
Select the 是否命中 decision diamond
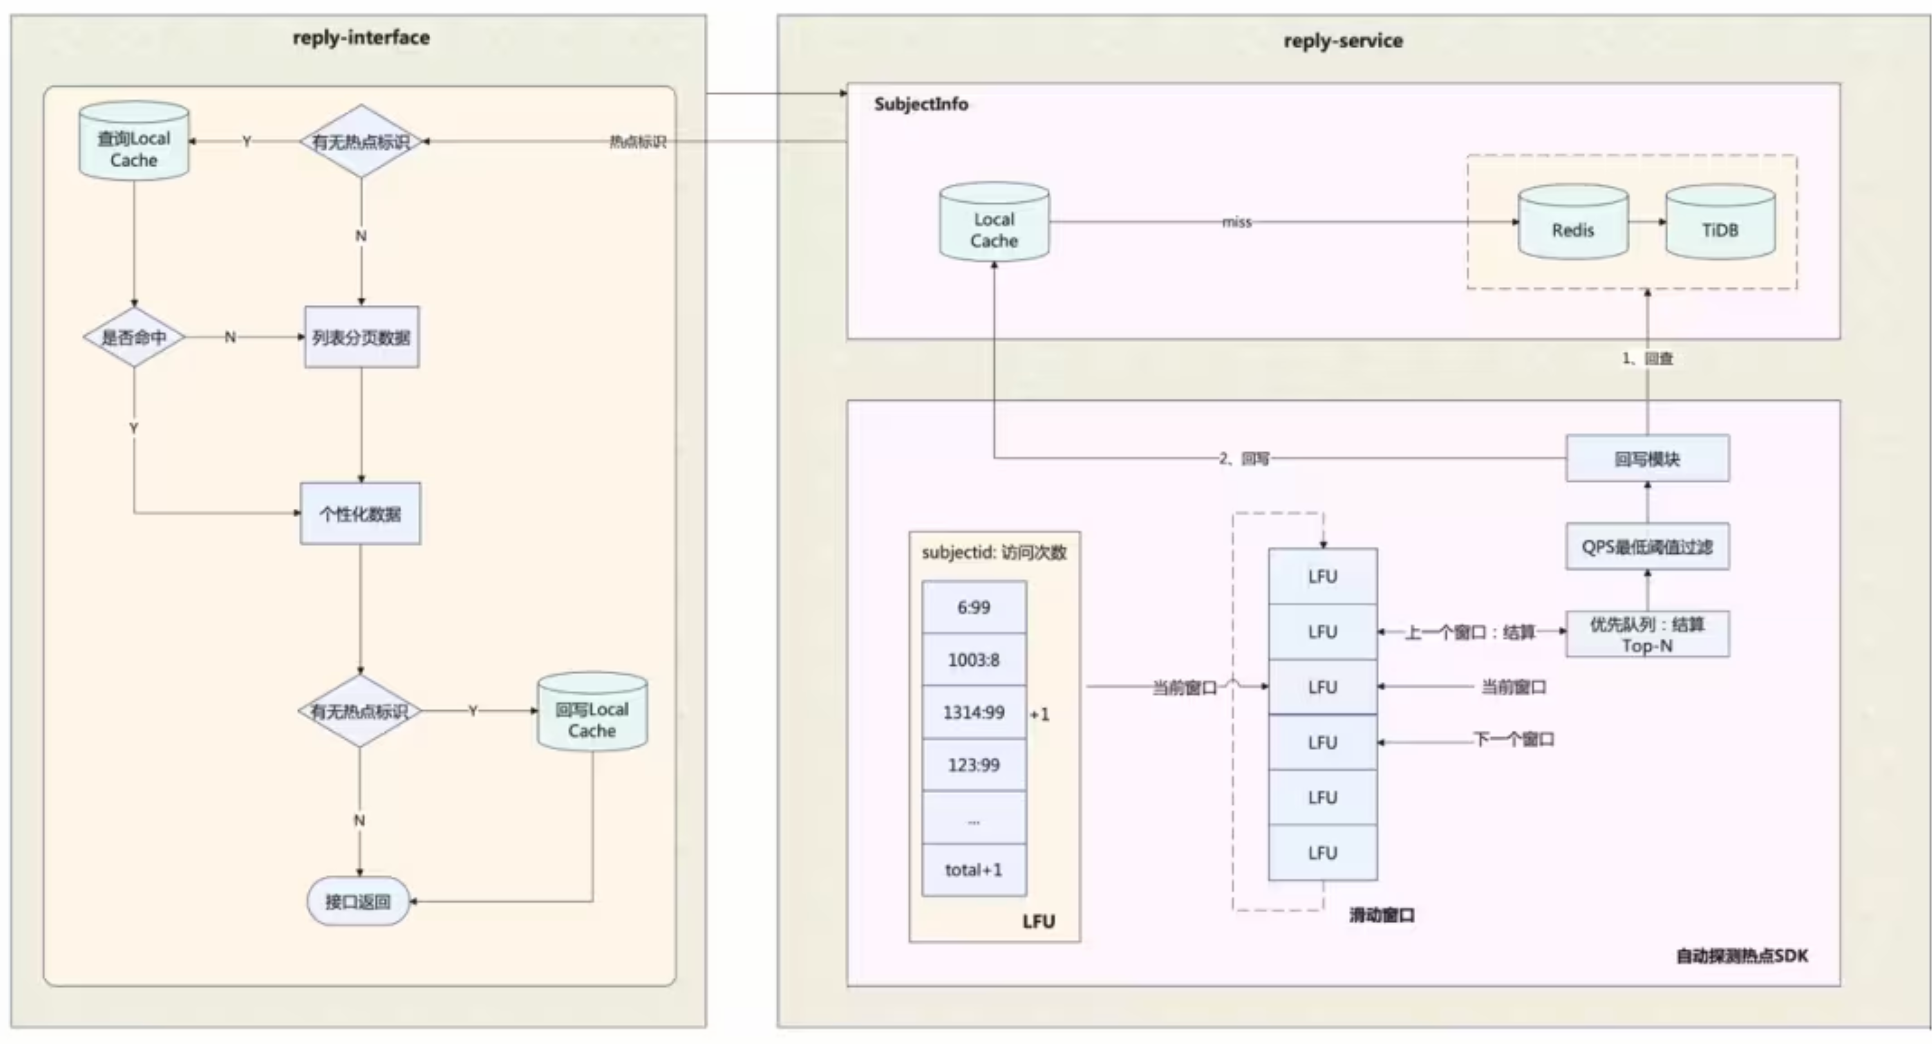[x=134, y=337]
